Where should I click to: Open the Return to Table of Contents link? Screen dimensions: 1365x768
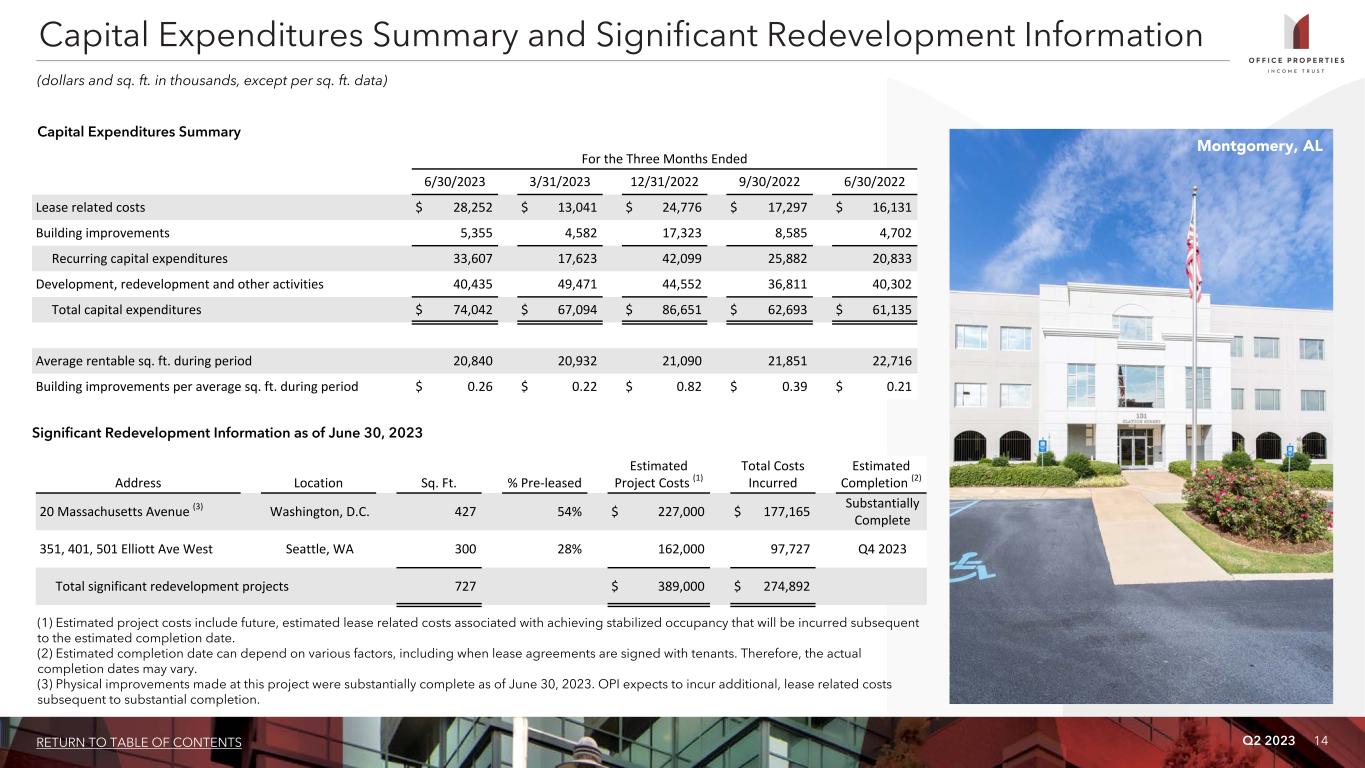[139, 742]
